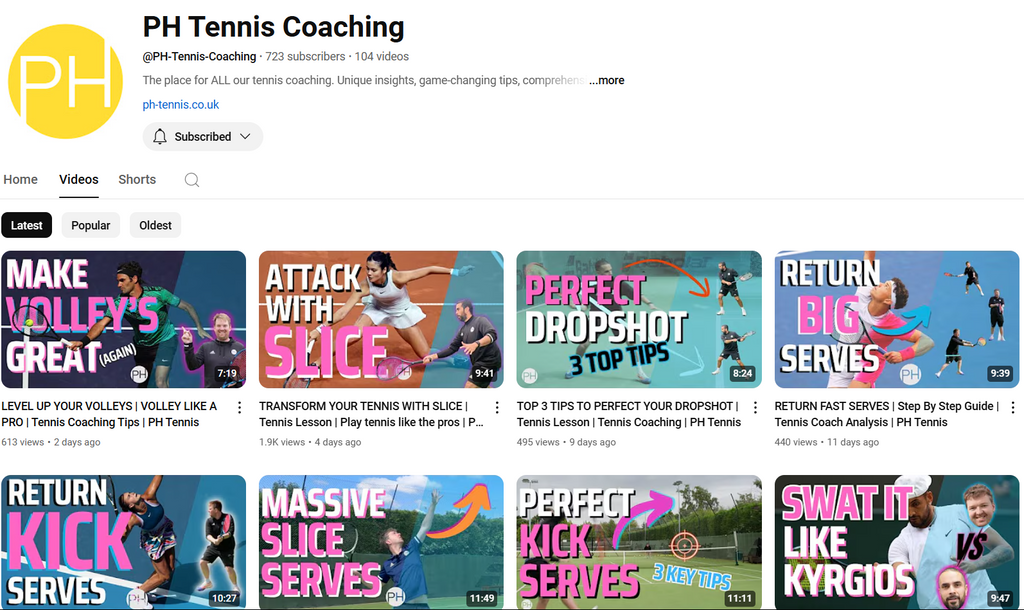Click the channel search magnifier icon

pos(191,180)
